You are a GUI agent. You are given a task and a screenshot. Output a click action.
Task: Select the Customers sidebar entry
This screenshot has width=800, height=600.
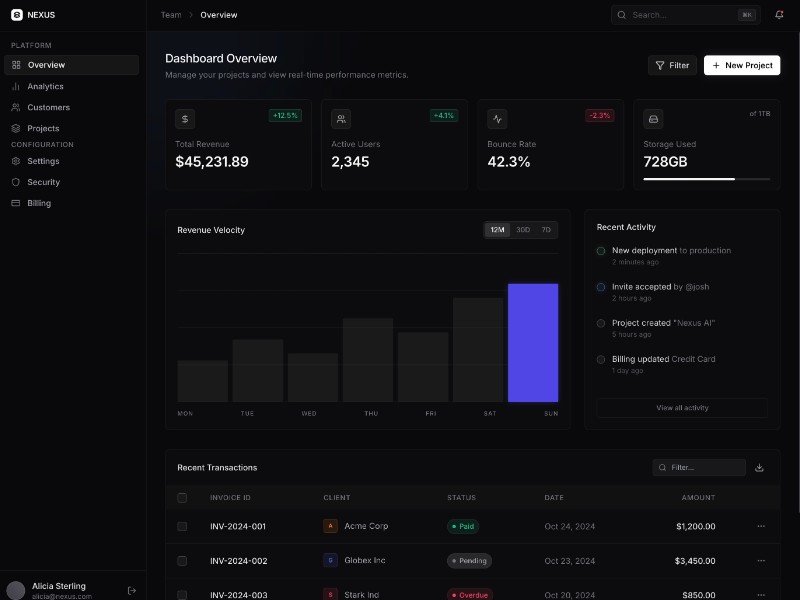(47, 107)
